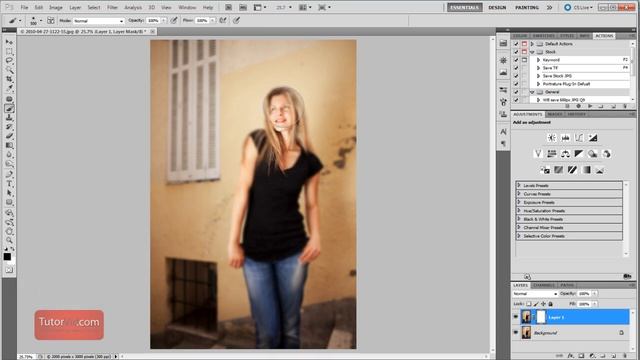Viewport: 640px width, 360px height.
Task: Enable airbrush mode in options bar
Action: coord(223,20)
